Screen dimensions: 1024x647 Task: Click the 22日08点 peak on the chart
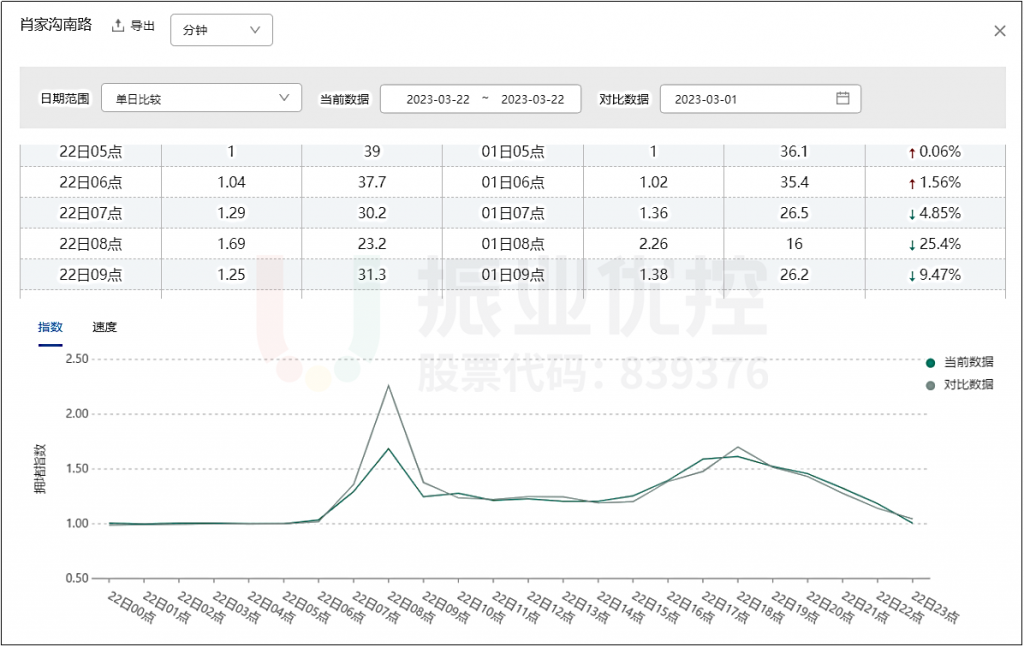coord(388,448)
